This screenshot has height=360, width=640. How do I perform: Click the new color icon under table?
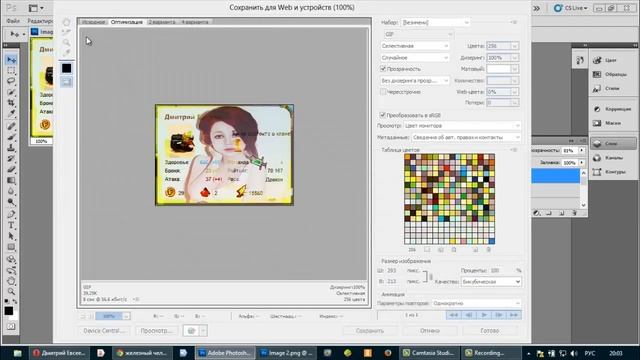[476, 249]
